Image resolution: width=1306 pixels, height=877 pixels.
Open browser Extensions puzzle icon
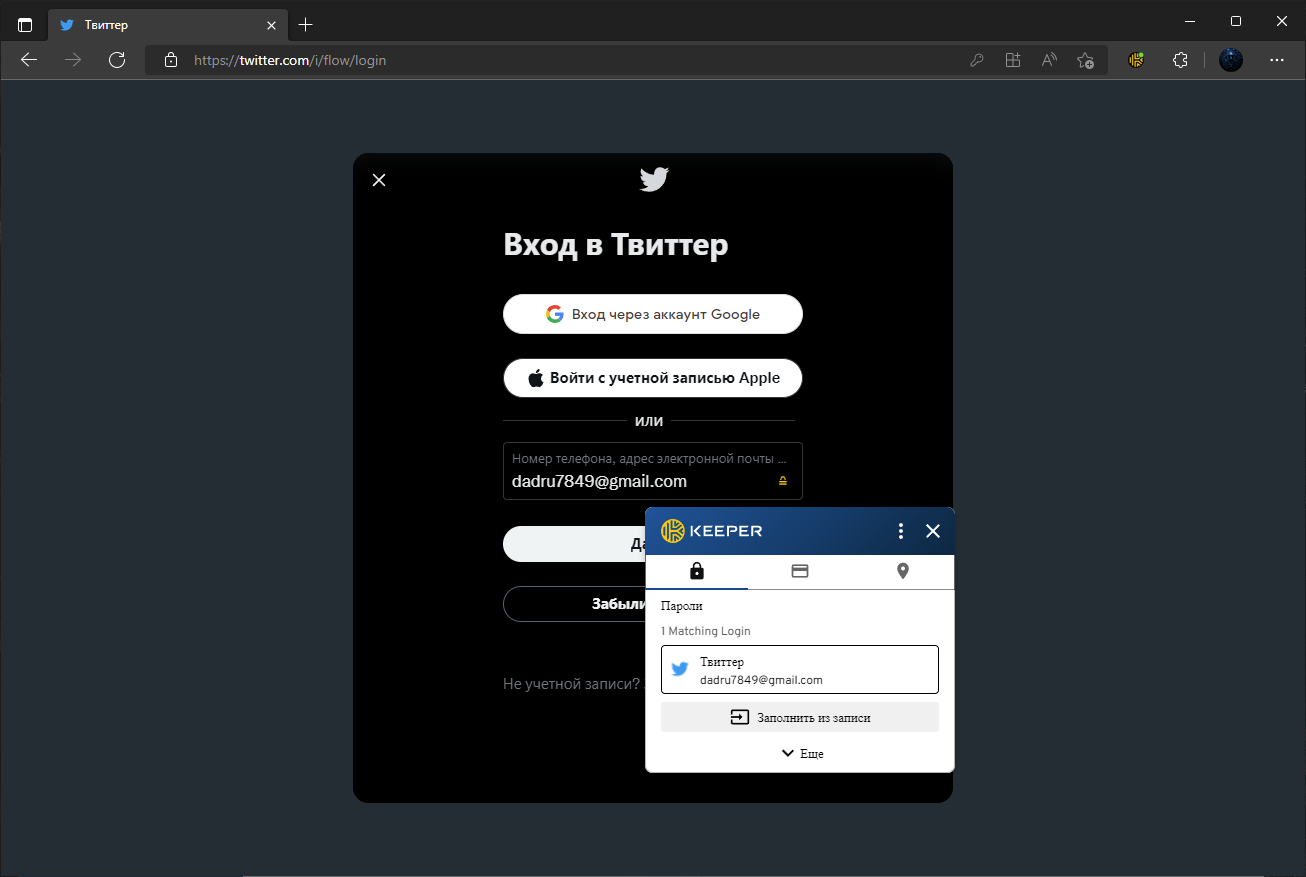coord(1180,60)
